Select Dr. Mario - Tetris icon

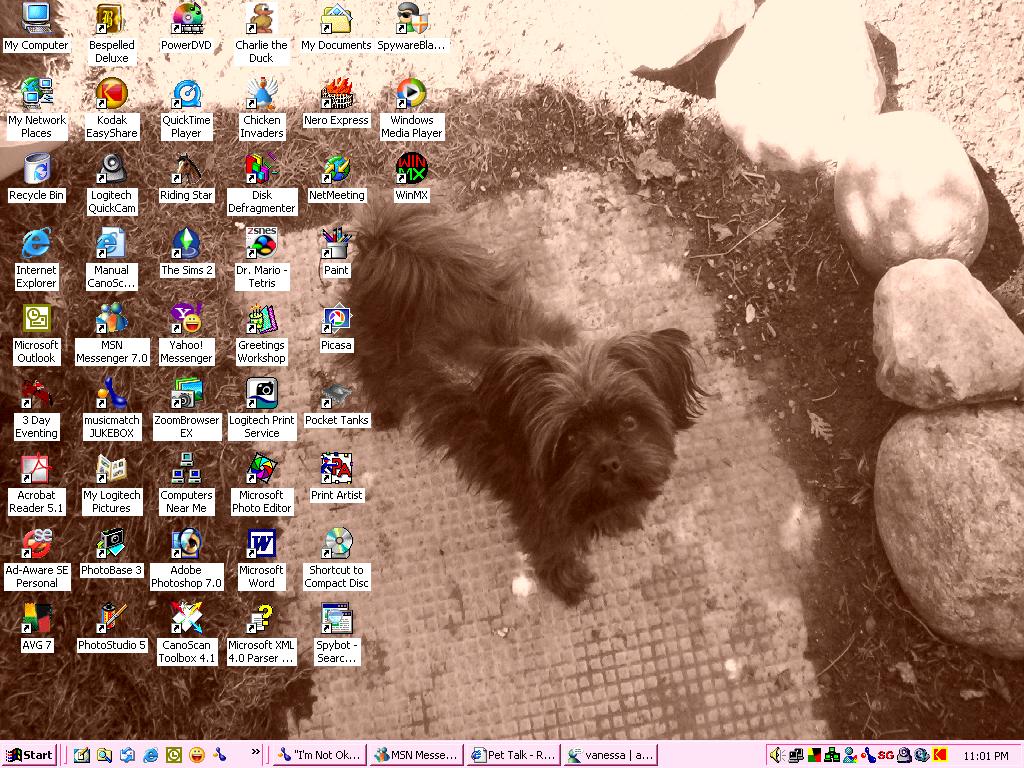pyautogui.click(x=261, y=259)
